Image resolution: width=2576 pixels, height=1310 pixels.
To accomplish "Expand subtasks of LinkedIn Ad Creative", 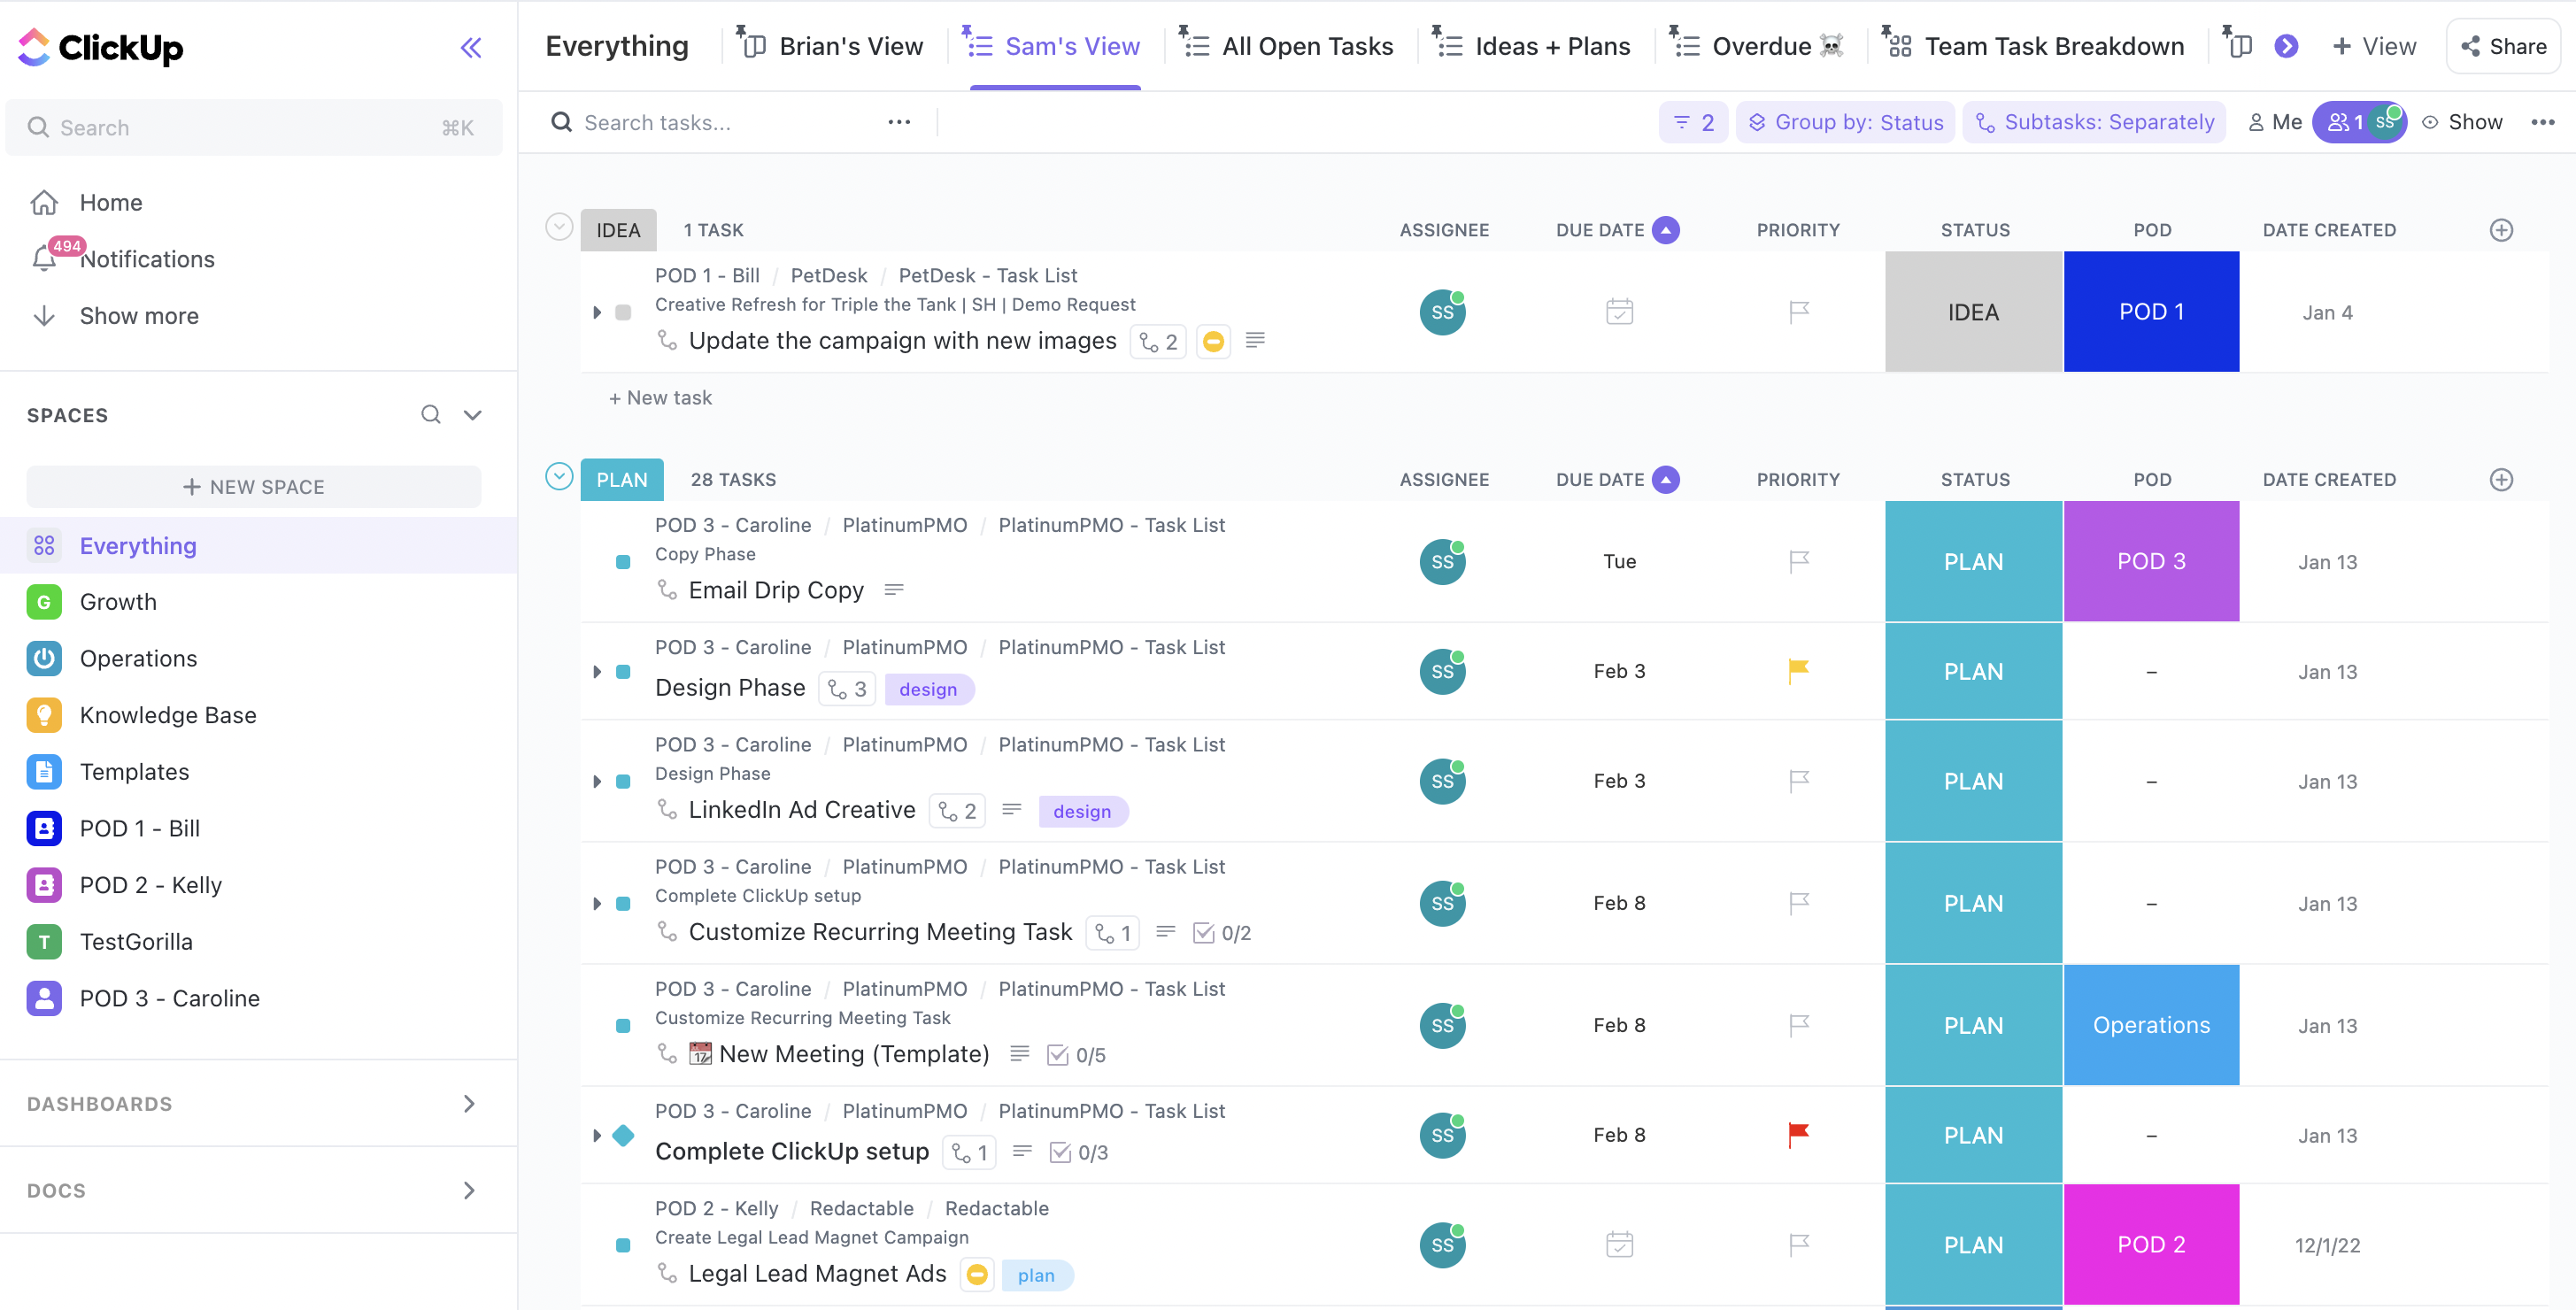I will pos(597,781).
